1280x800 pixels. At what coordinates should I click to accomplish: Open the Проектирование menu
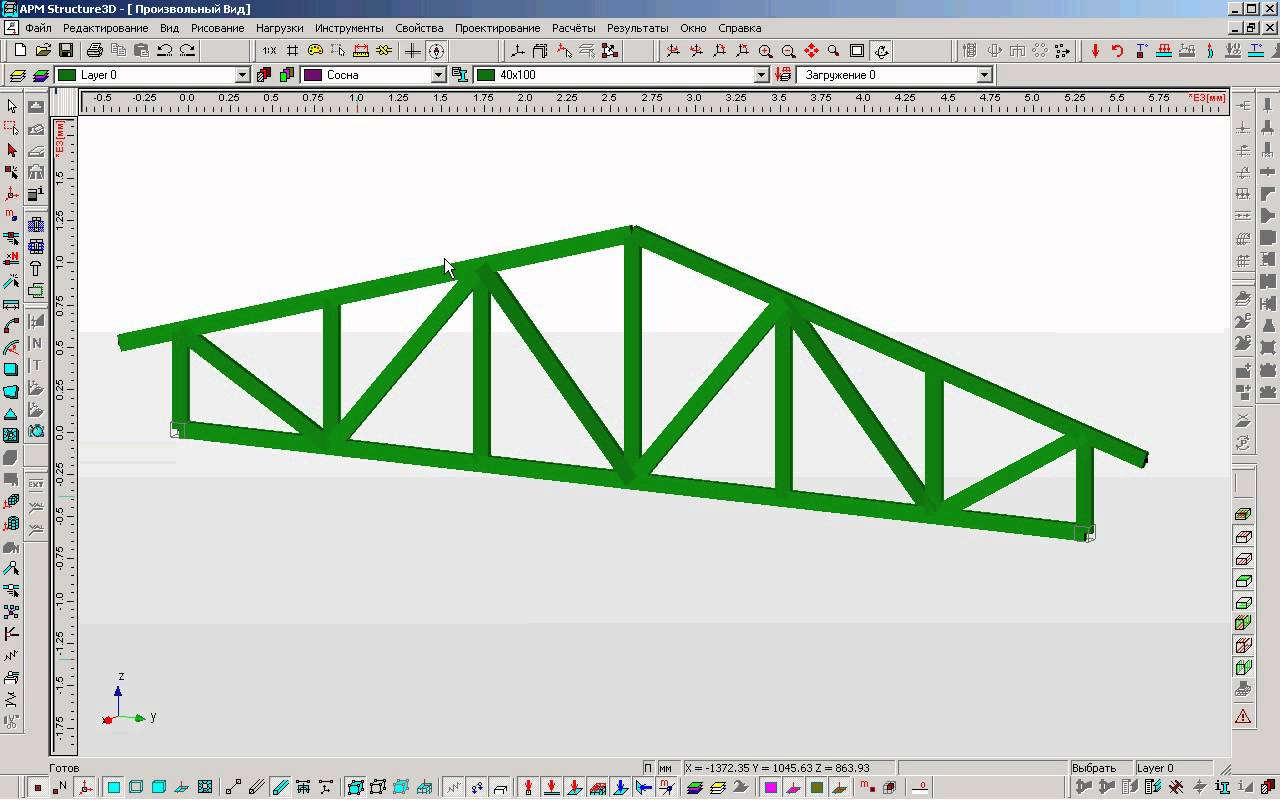click(x=497, y=28)
